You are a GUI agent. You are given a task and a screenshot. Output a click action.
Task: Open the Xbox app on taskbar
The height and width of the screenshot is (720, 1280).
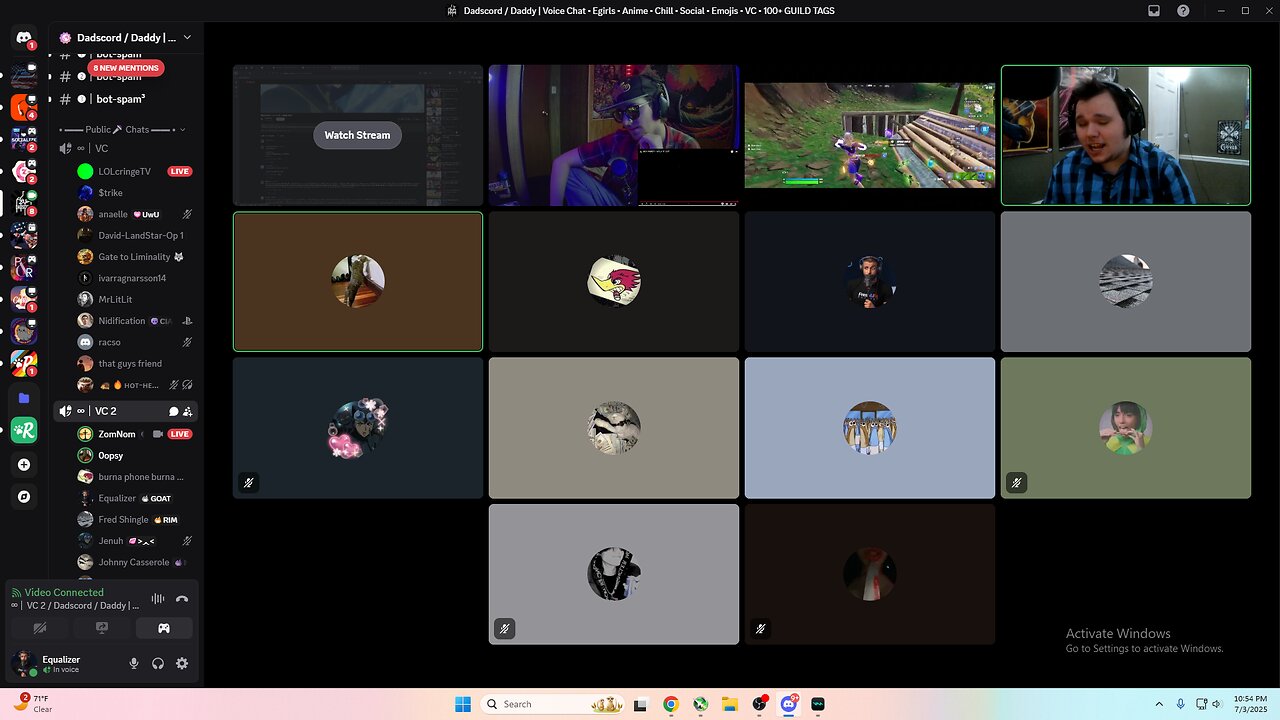[x=701, y=704]
